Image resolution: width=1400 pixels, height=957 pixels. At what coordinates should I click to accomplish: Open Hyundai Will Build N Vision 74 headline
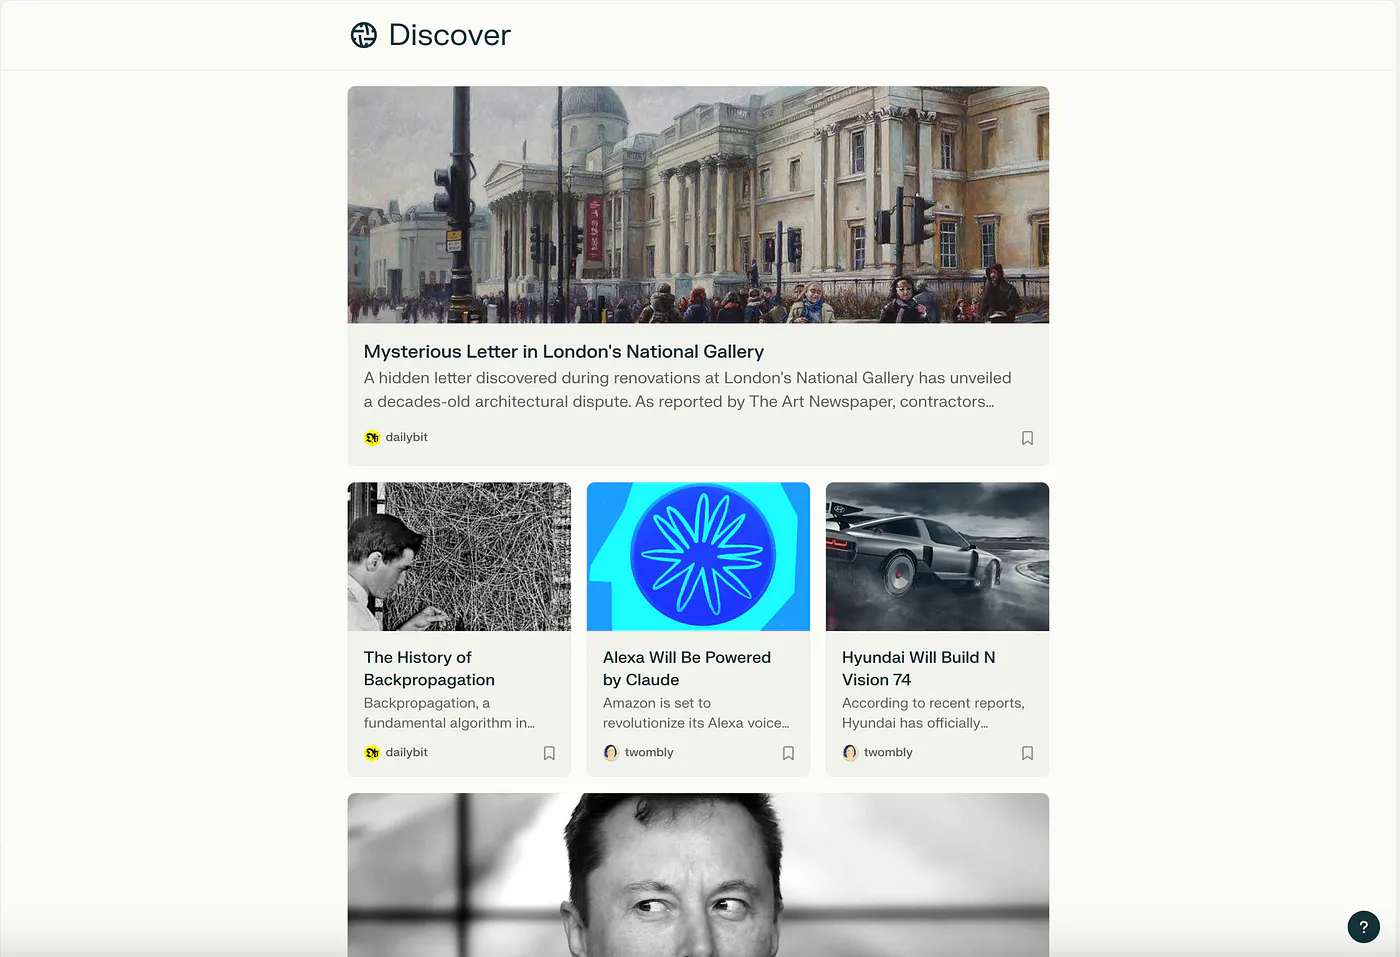(918, 668)
